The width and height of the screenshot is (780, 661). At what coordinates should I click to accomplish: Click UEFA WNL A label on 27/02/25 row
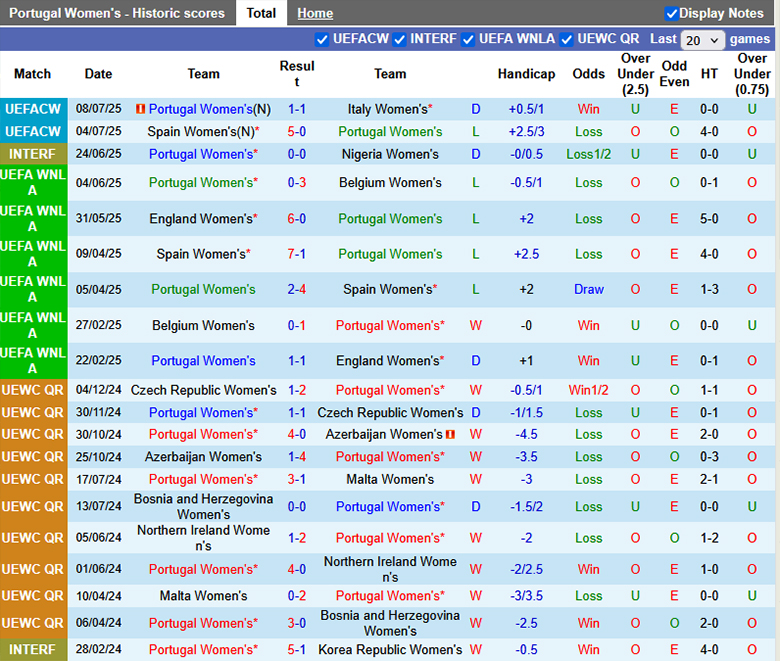click(x=33, y=325)
